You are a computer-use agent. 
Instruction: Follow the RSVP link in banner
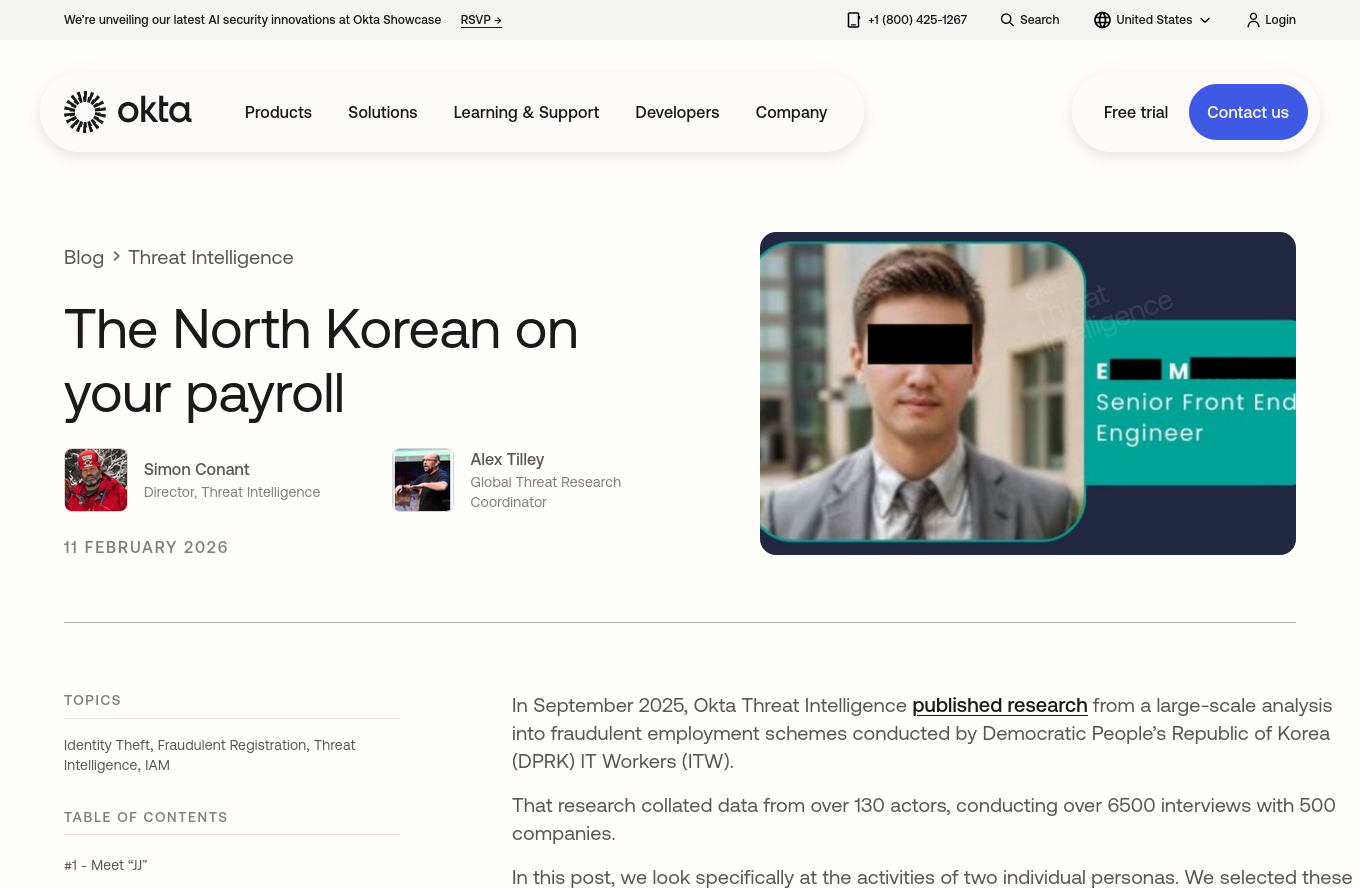coord(481,20)
